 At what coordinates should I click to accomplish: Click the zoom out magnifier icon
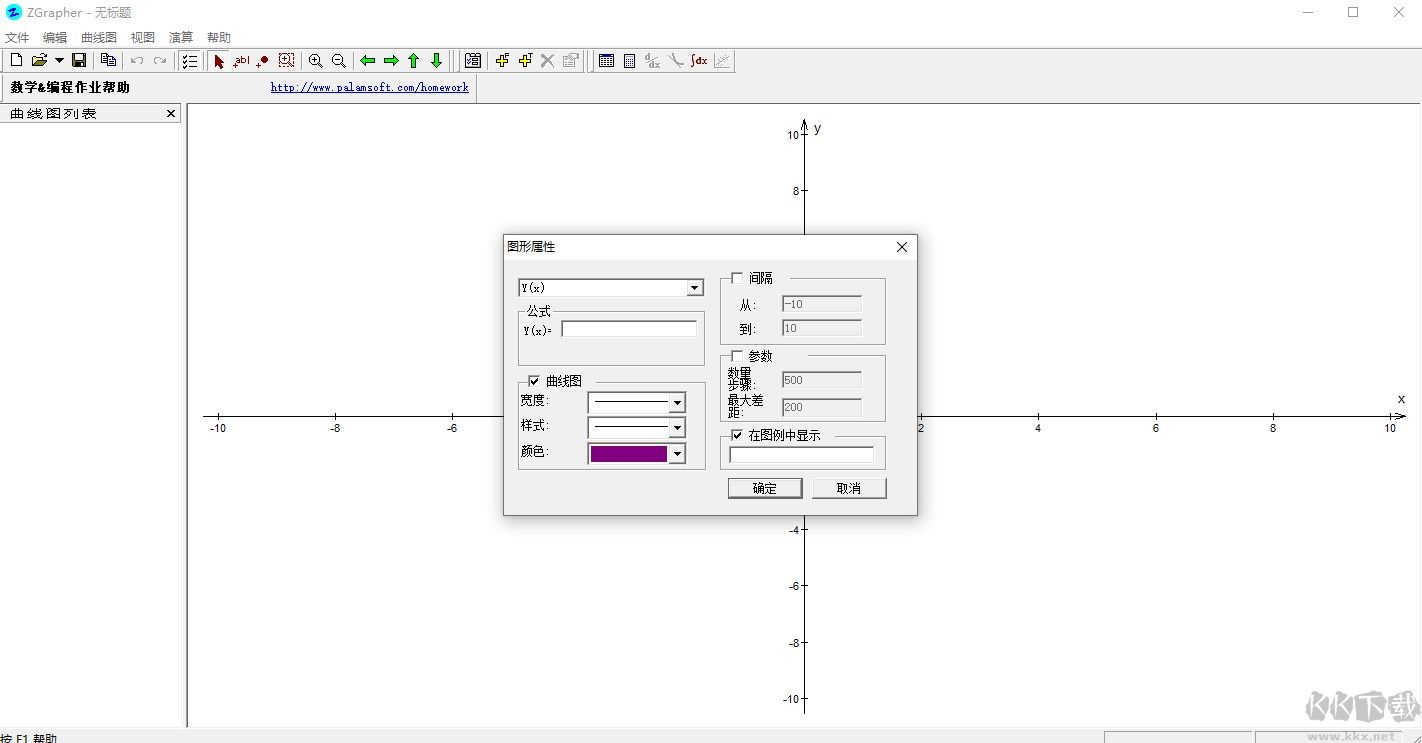(339, 61)
